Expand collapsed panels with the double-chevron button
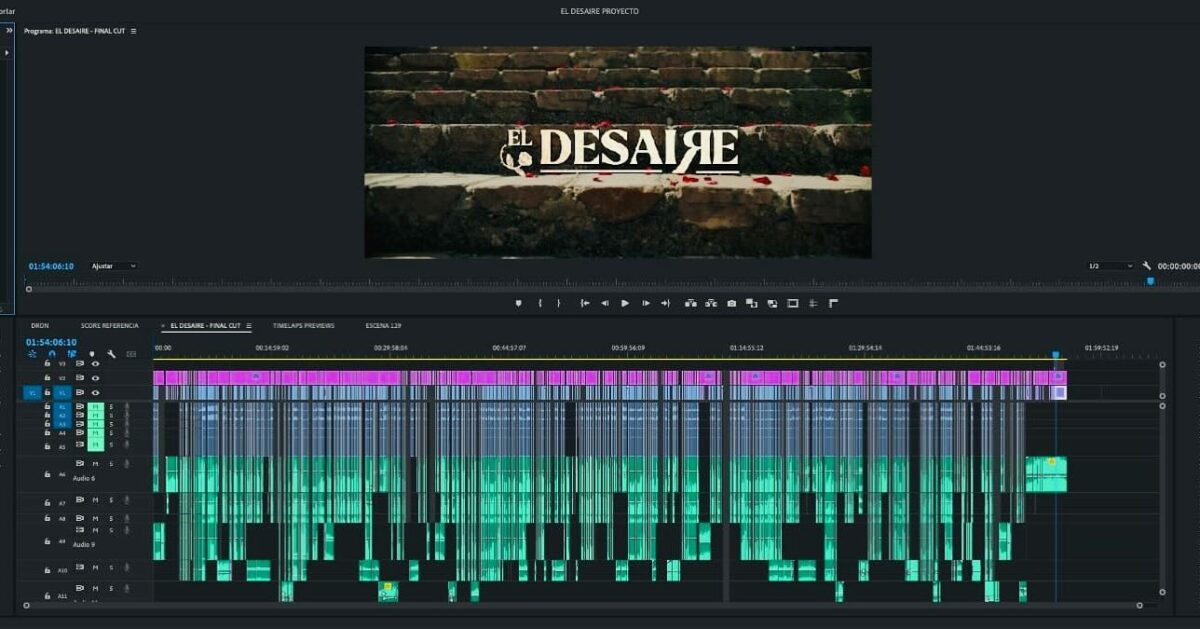The width and height of the screenshot is (1200, 629). coord(9,31)
